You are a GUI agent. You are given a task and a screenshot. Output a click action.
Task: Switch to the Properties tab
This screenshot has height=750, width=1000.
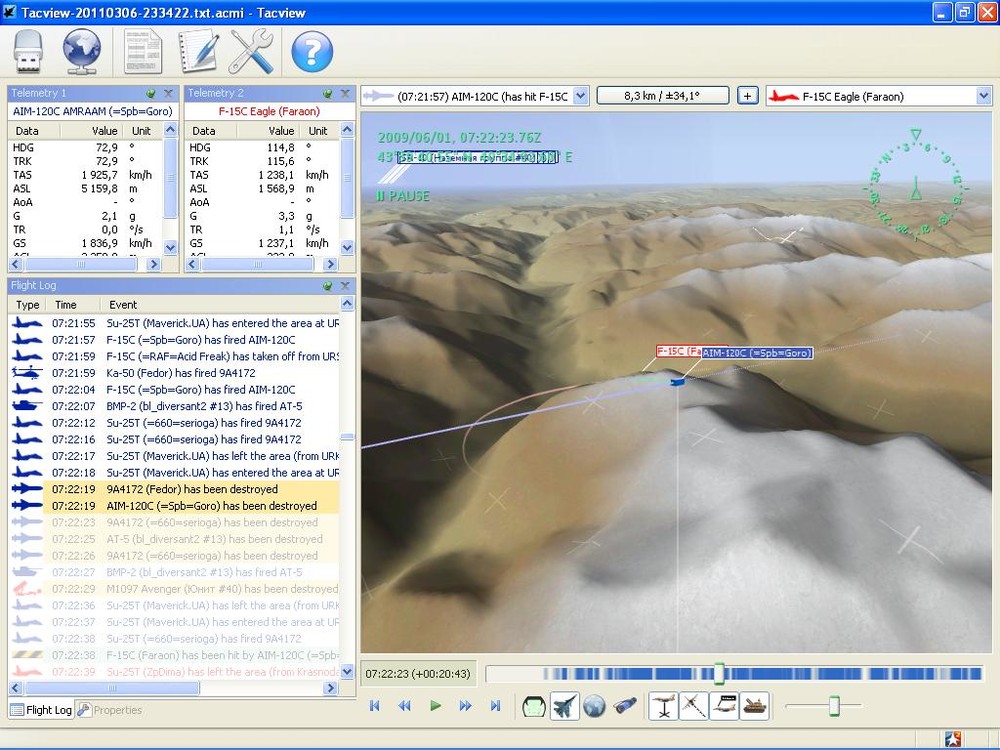pos(110,710)
